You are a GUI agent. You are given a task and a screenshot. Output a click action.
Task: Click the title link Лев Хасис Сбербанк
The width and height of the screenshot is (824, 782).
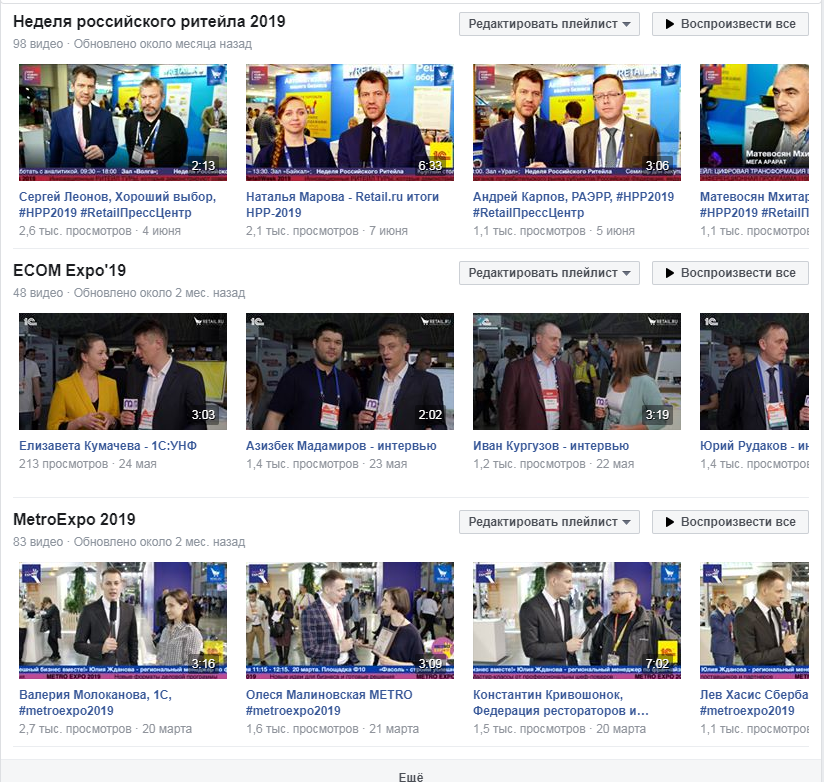tap(754, 703)
